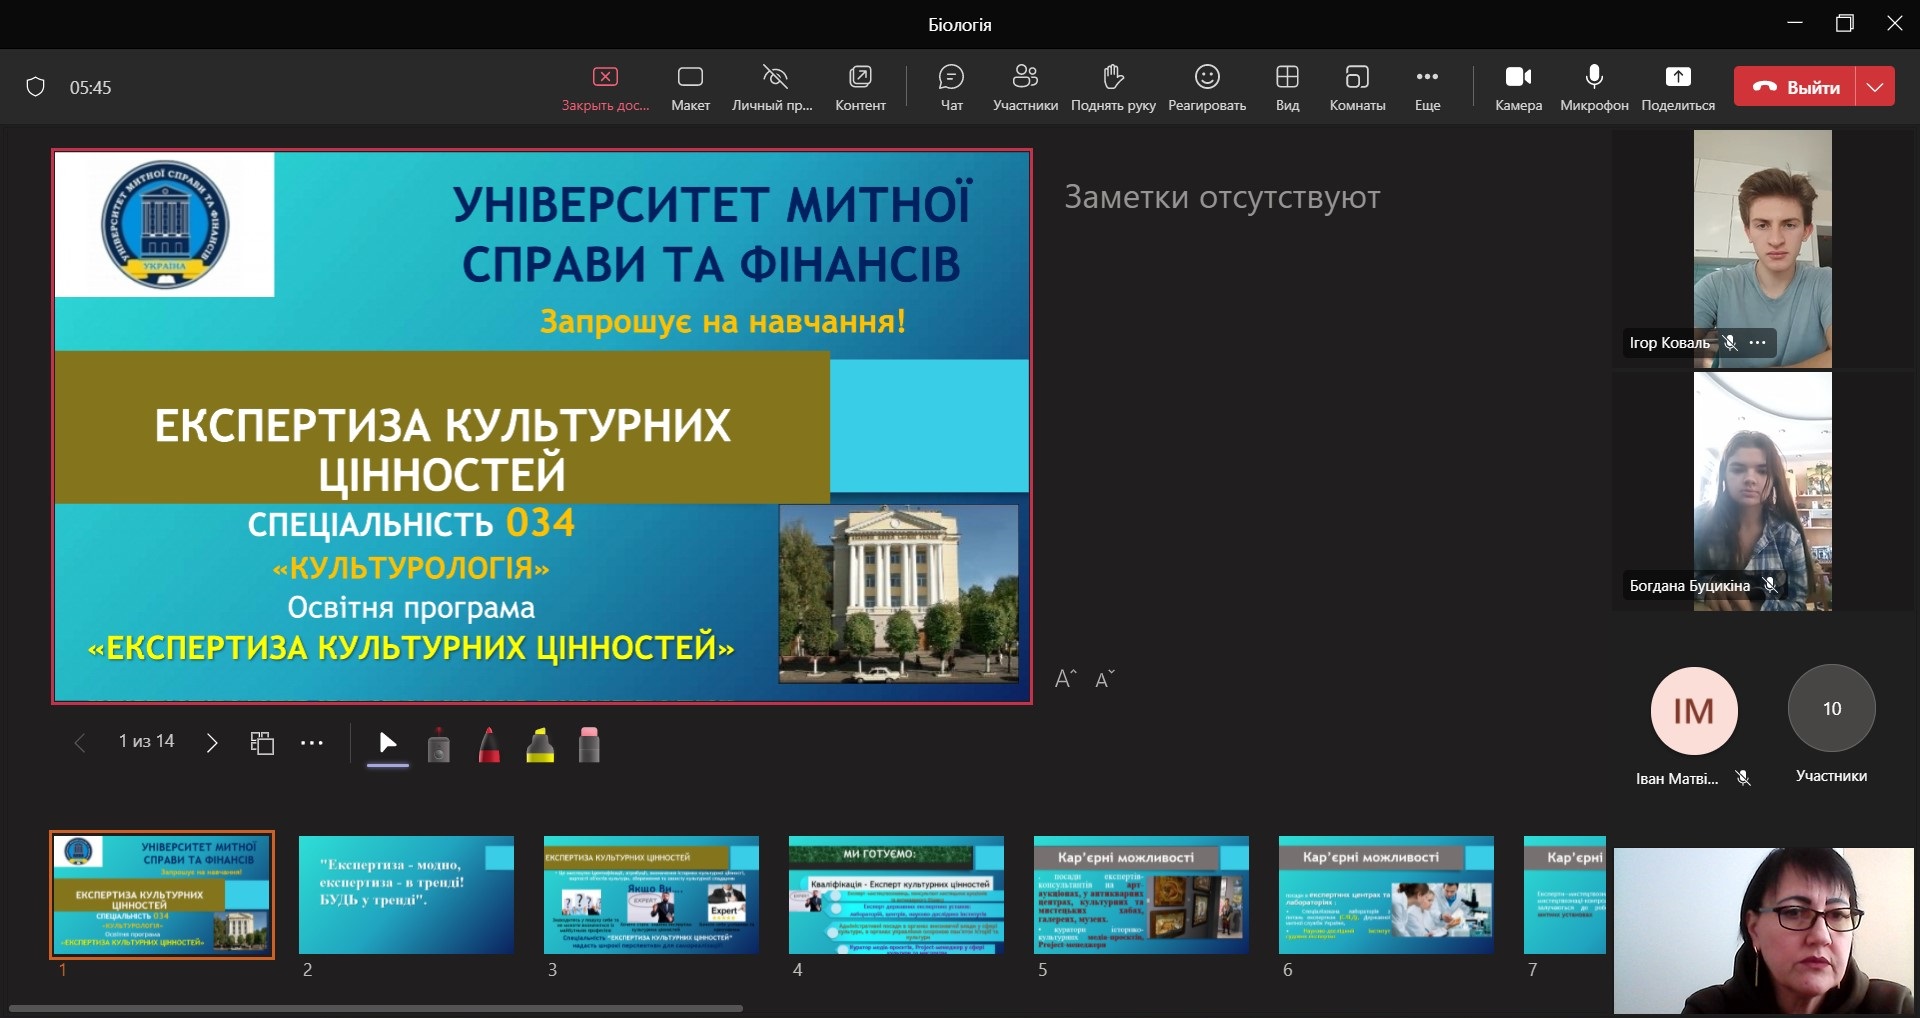Increase notes font size
Viewport: 1920px width, 1018px height.
point(1066,679)
